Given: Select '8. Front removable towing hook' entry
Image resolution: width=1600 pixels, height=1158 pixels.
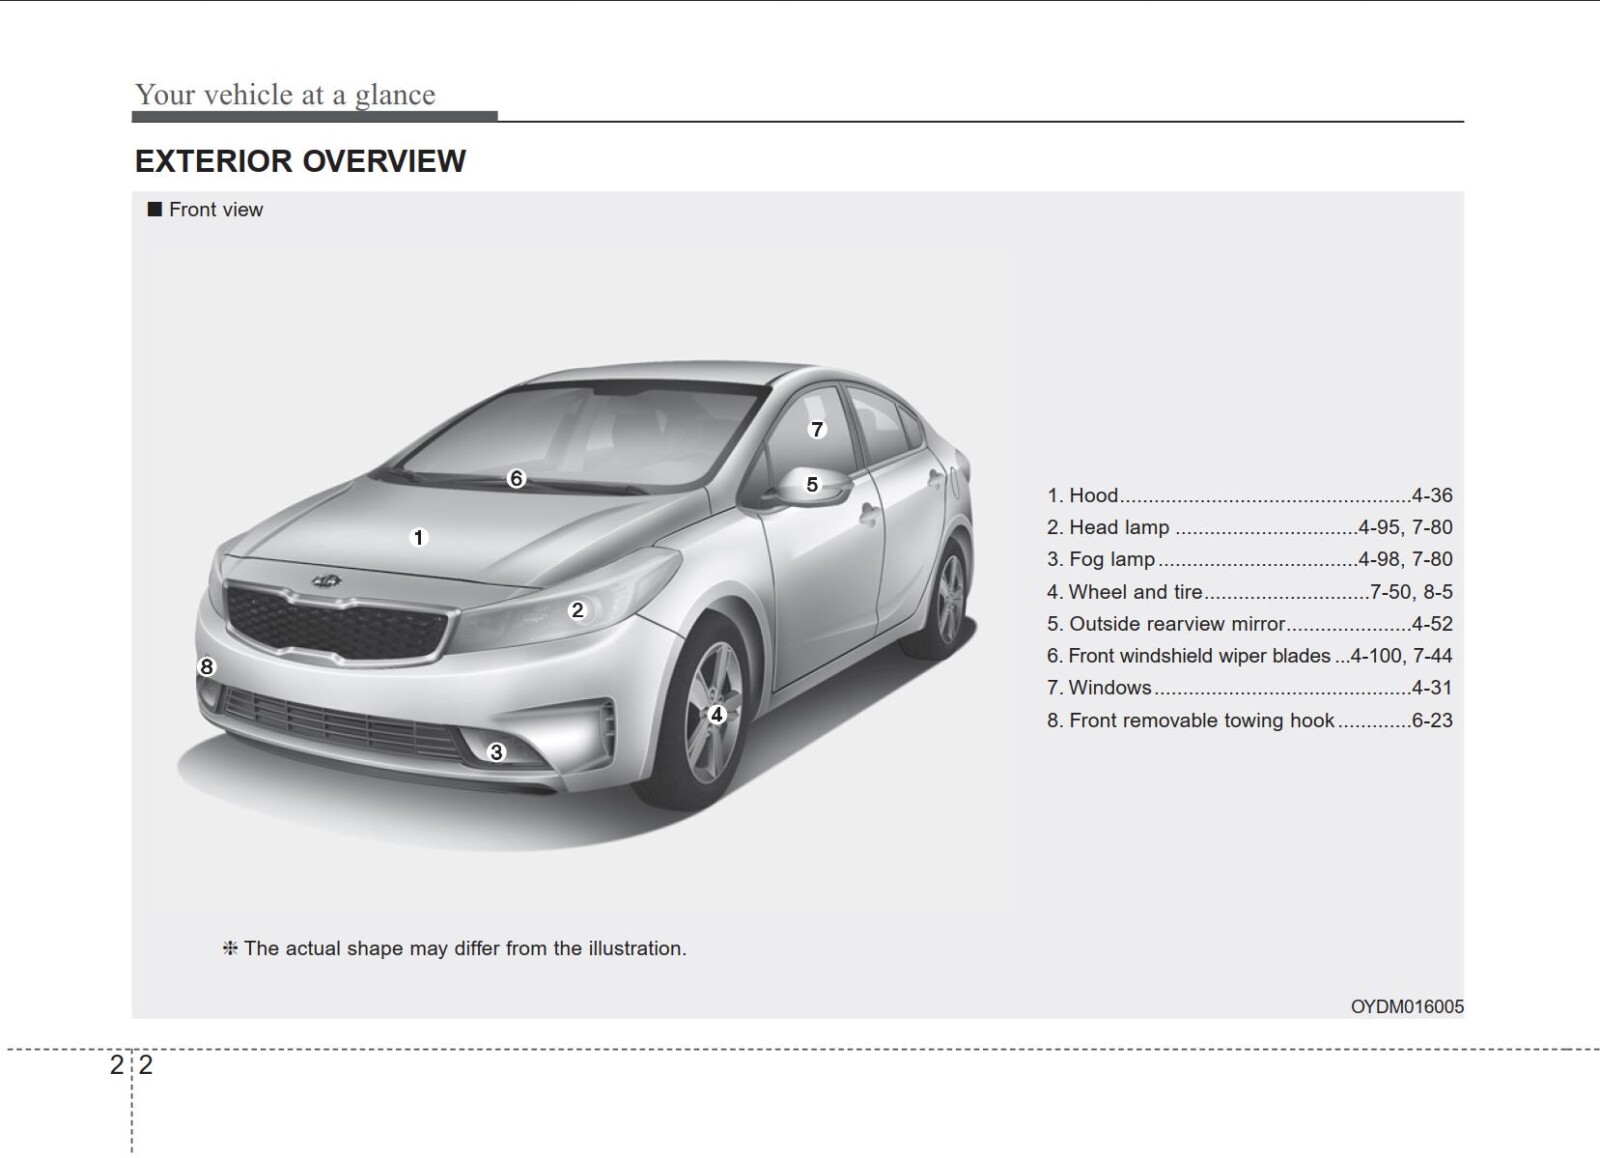Looking at the screenshot, I should coord(1249,720).
